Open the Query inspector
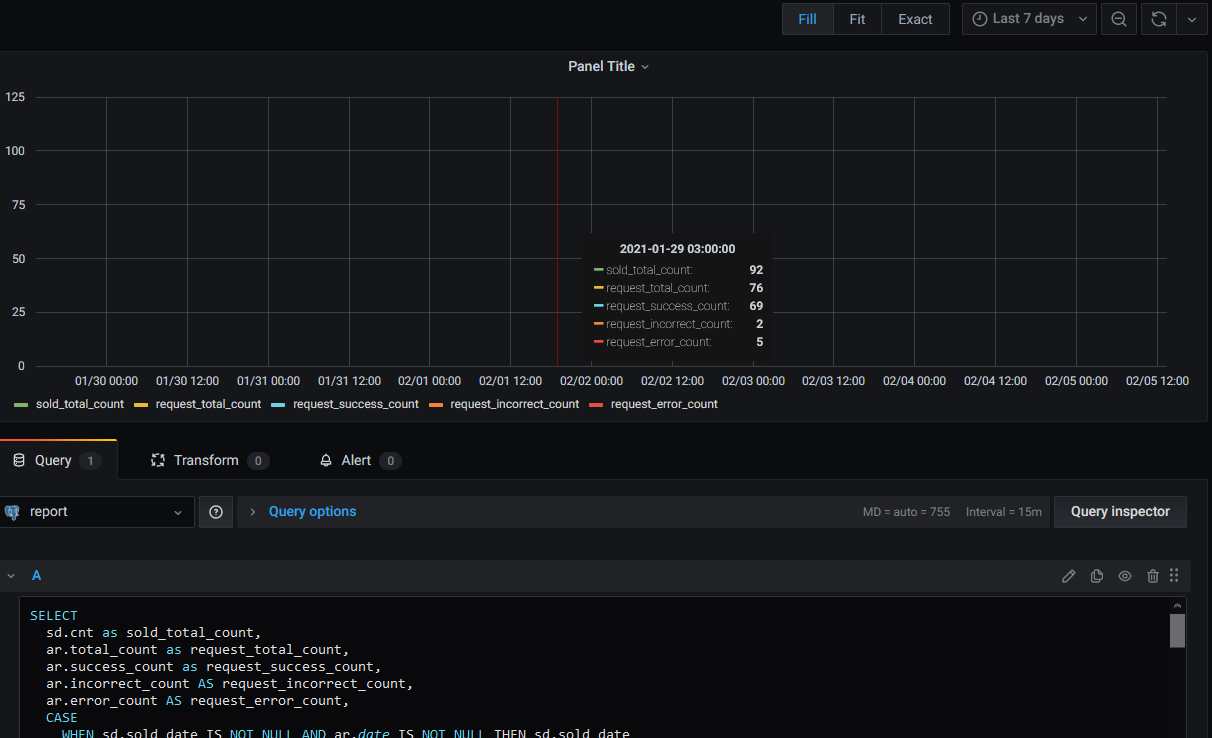The width and height of the screenshot is (1212, 738). [x=1120, y=511]
